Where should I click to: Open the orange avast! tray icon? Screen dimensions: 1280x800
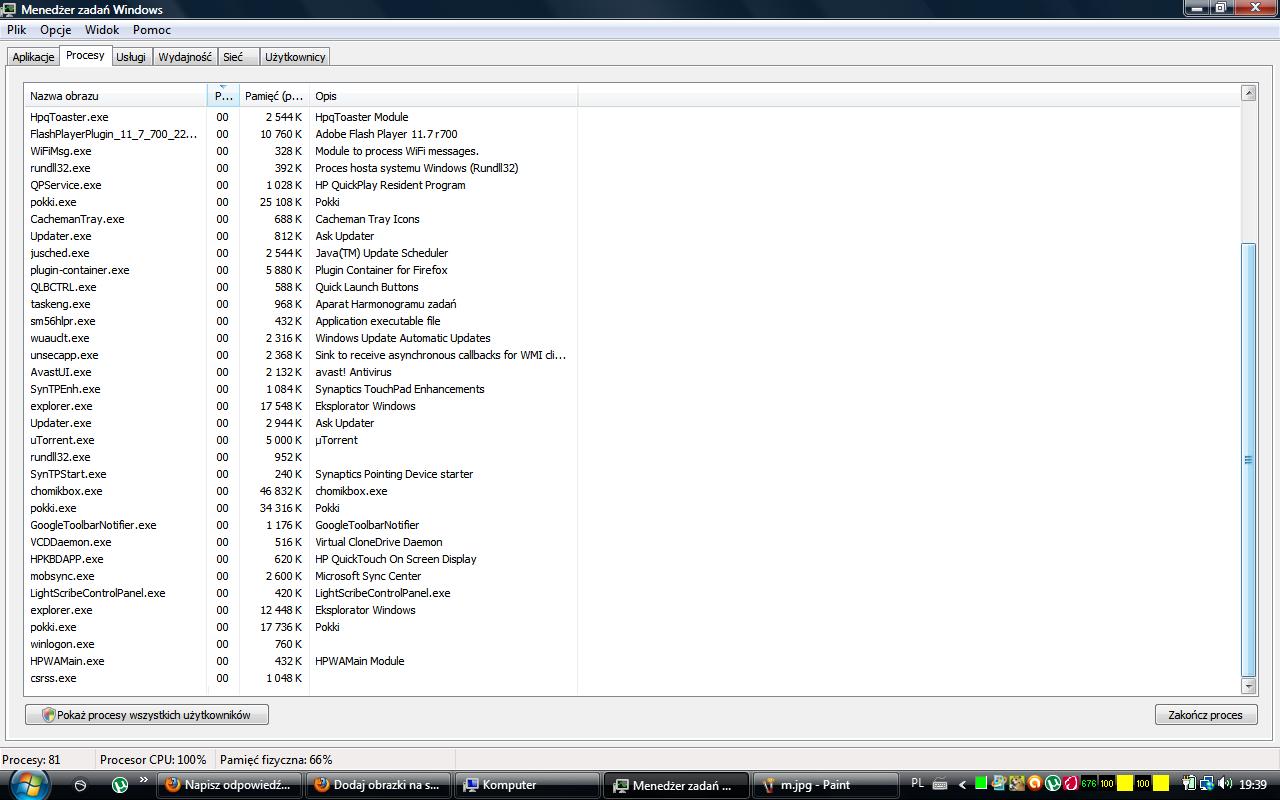(1035, 784)
